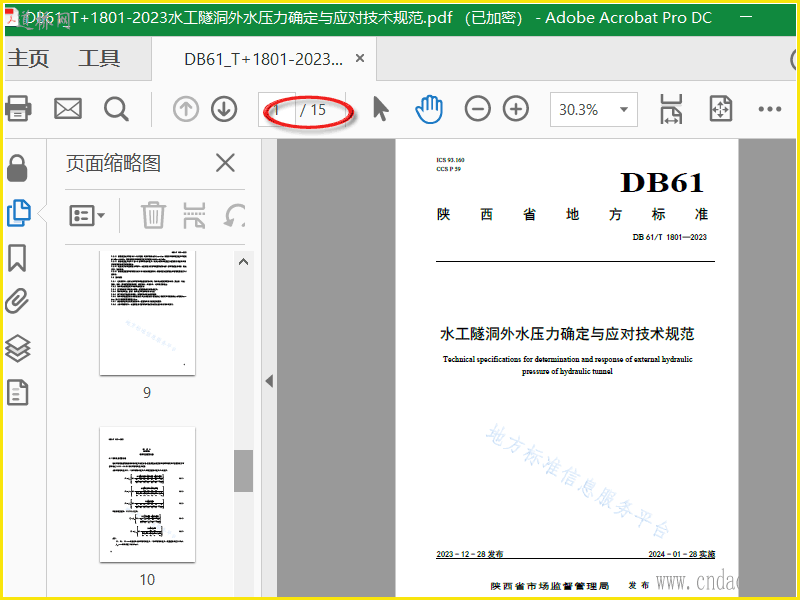Viewport: 800px width, 600px height.
Task: Click the thumbnail label 10
Action: click(x=147, y=580)
